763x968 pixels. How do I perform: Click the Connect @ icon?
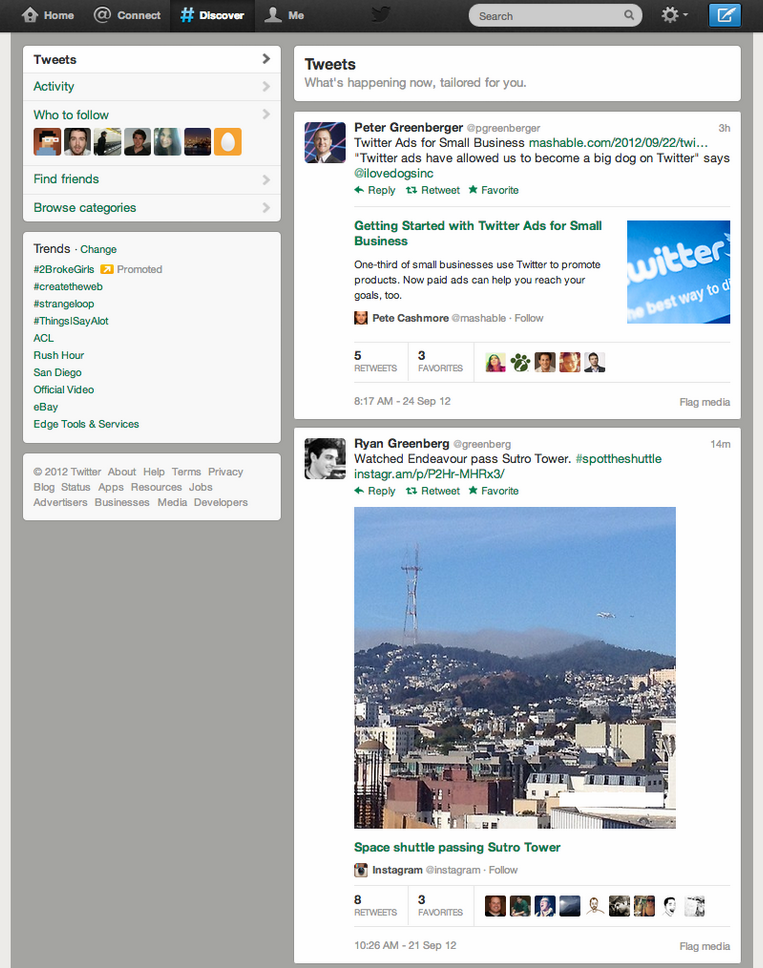pyautogui.click(x=102, y=15)
